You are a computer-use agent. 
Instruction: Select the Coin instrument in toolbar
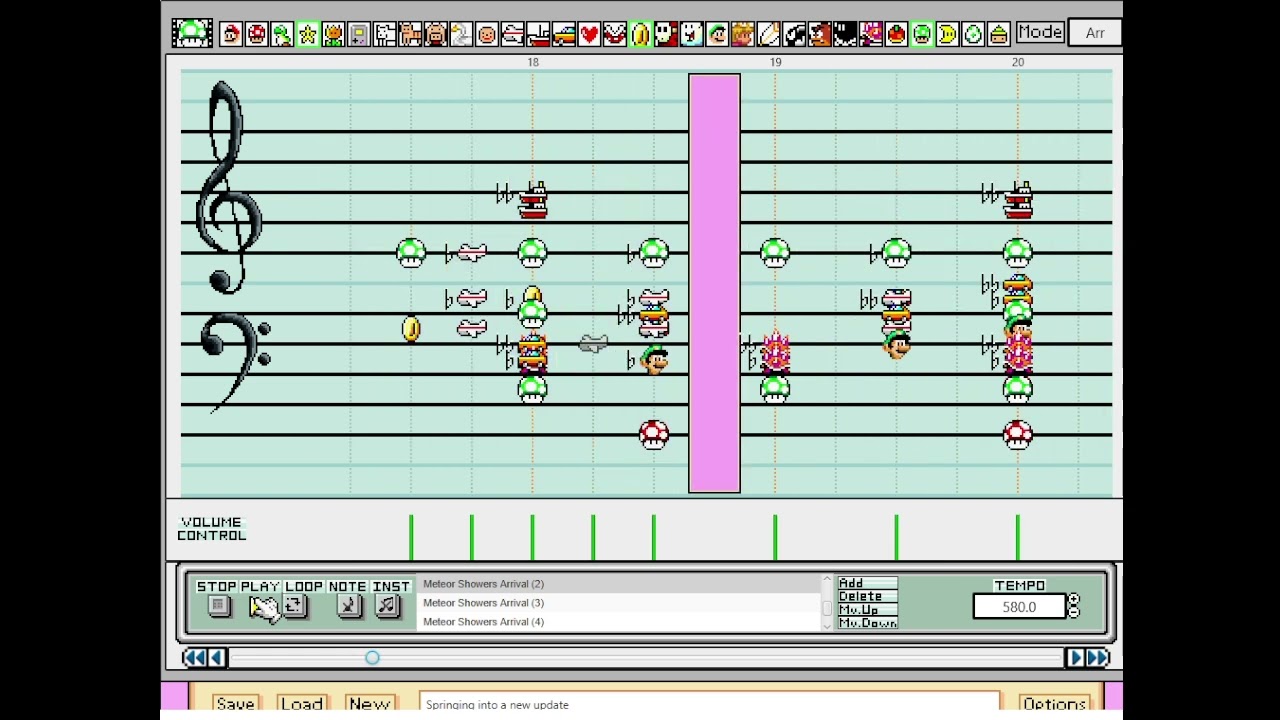(x=640, y=34)
